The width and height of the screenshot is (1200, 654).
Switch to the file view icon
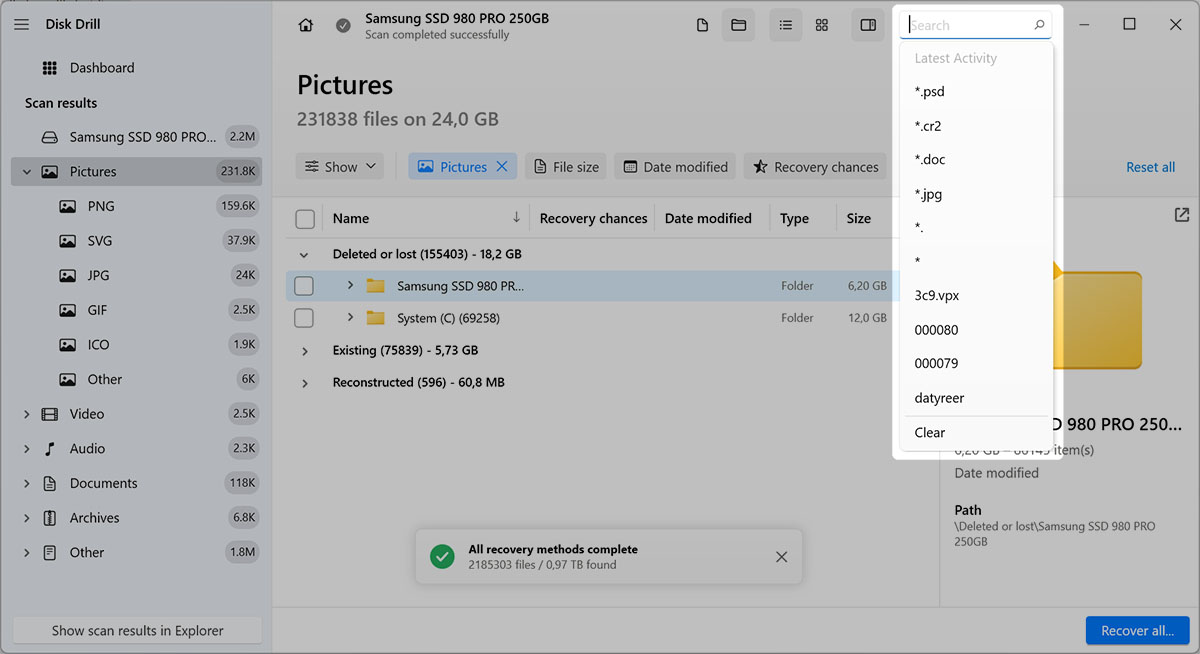(703, 25)
